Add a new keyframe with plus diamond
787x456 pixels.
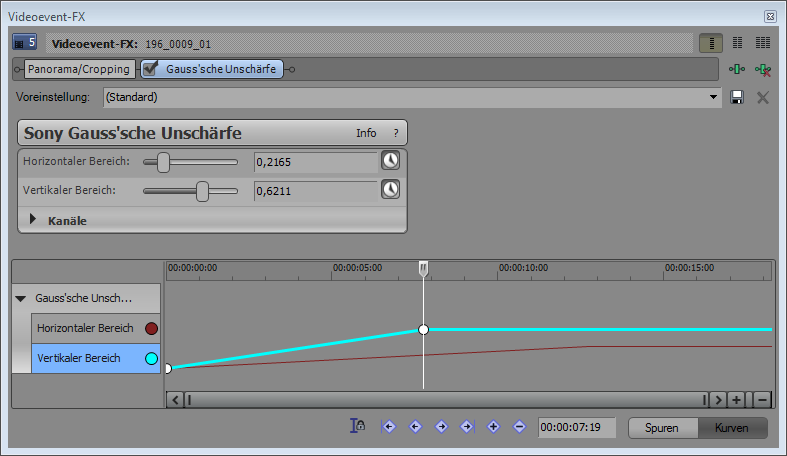[x=493, y=427]
